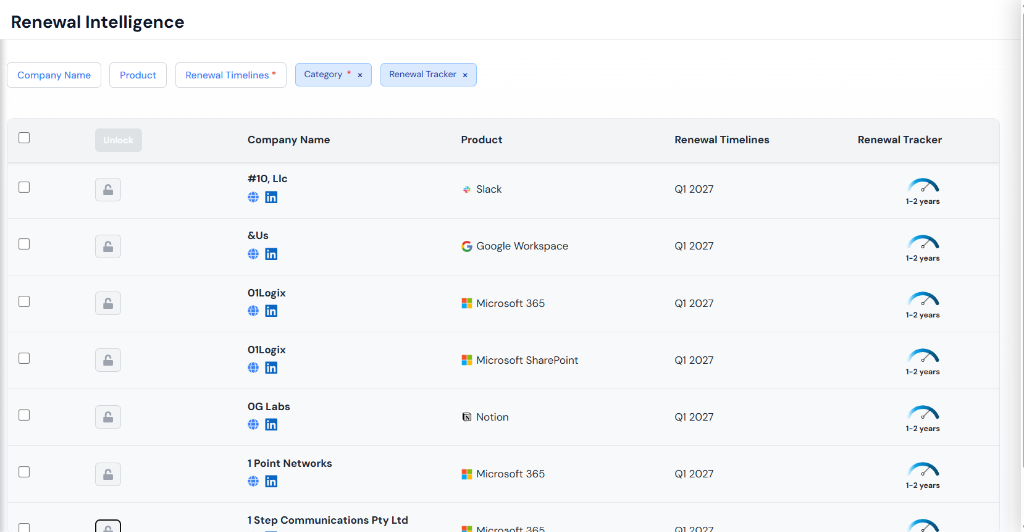Open LinkedIn icon in 01Logix Microsoft SharePoint row

(271, 368)
